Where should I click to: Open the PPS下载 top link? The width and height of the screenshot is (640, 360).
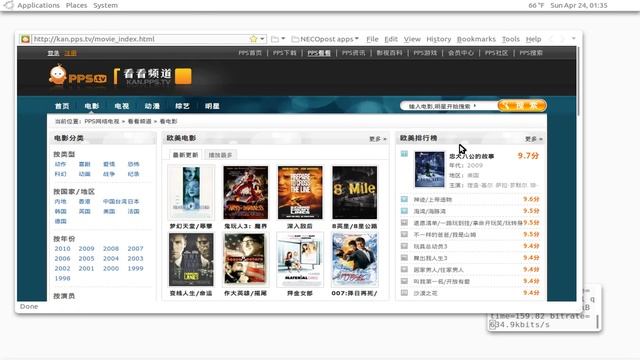click(285, 53)
